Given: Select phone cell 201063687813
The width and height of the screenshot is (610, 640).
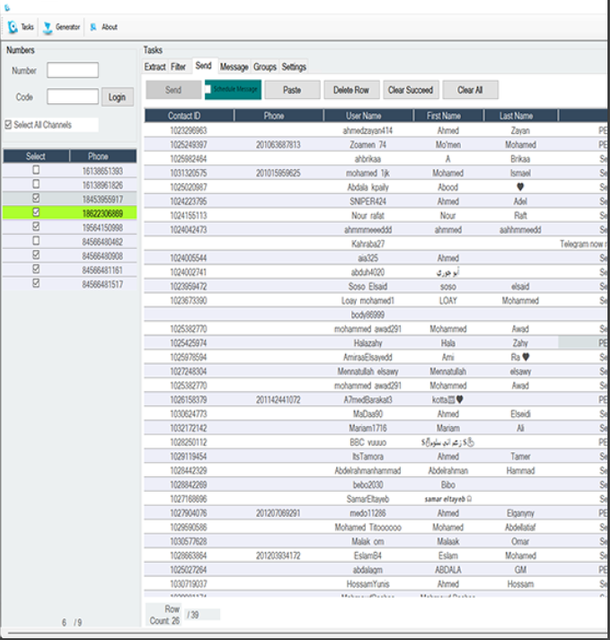Looking at the screenshot, I should click(x=278, y=145).
